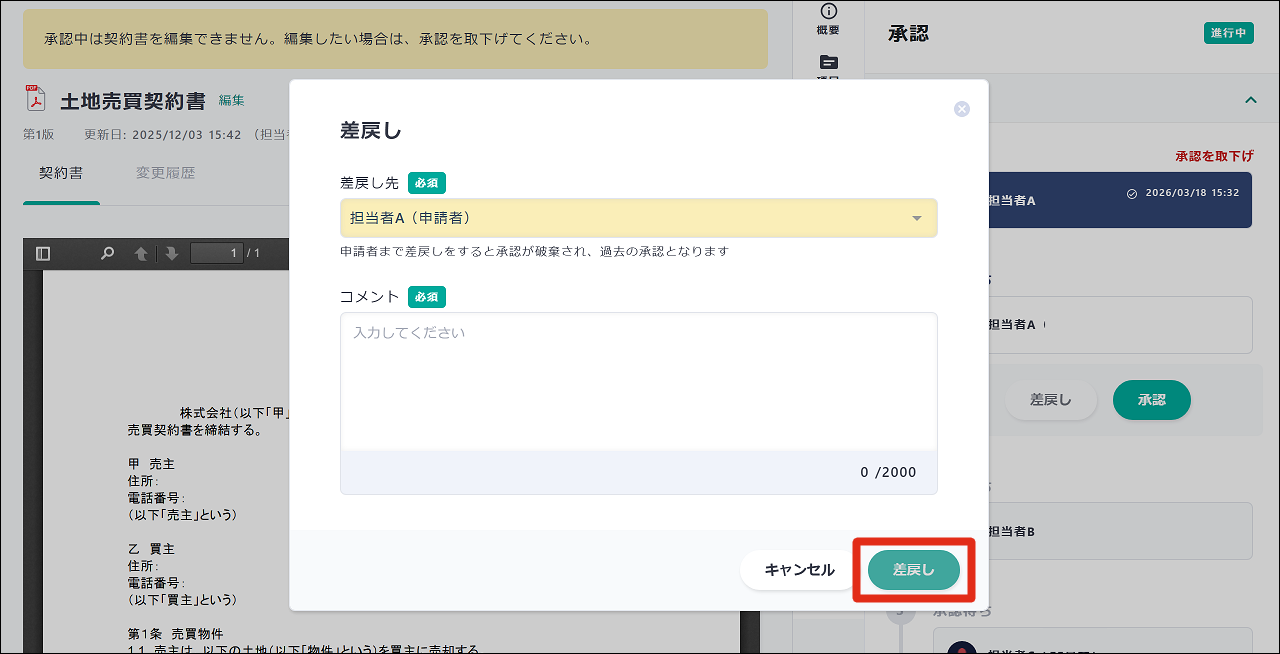Click the PDF page number field
This screenshot has height=654, width=1280.
(216, 254)
